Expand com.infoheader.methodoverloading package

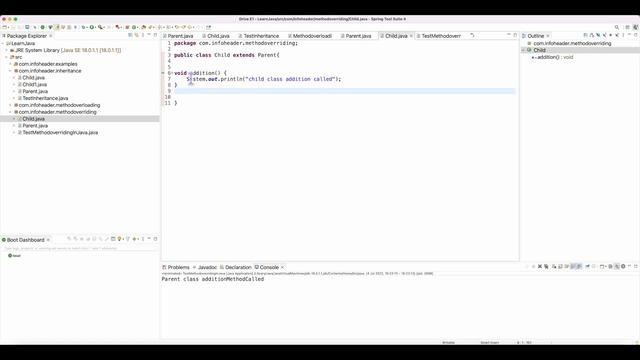(x=11, y=105)
